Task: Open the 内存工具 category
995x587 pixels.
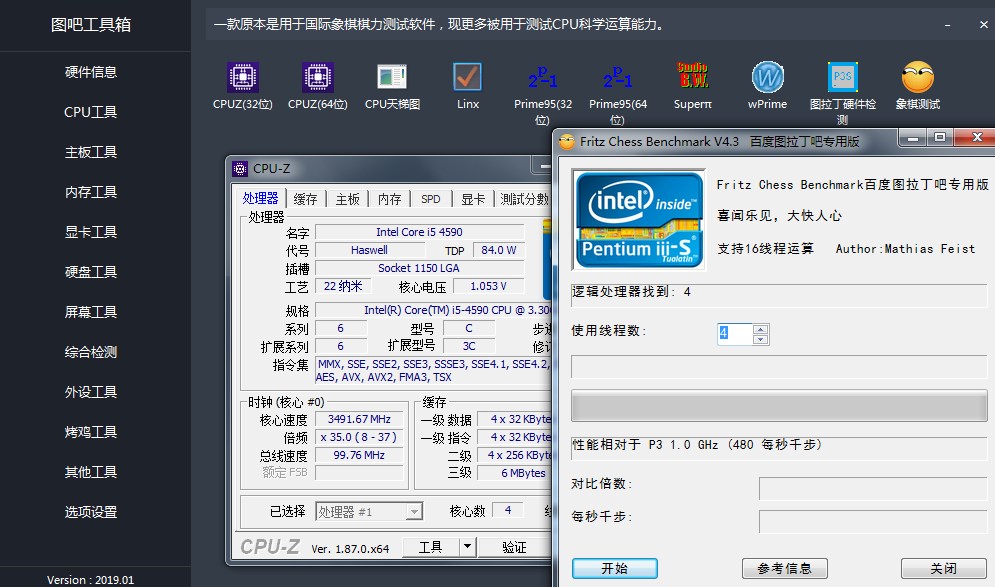Action: tap(91, 192)
